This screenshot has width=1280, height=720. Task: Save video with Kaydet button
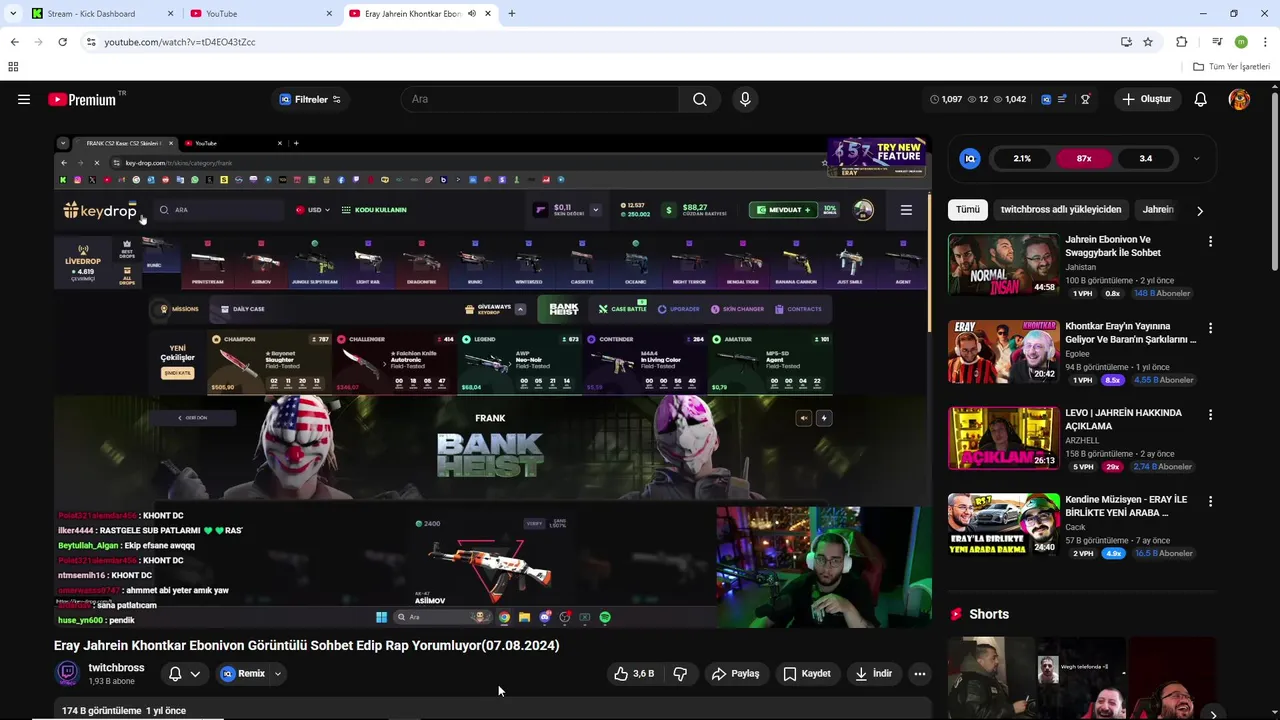coord(807,674)
